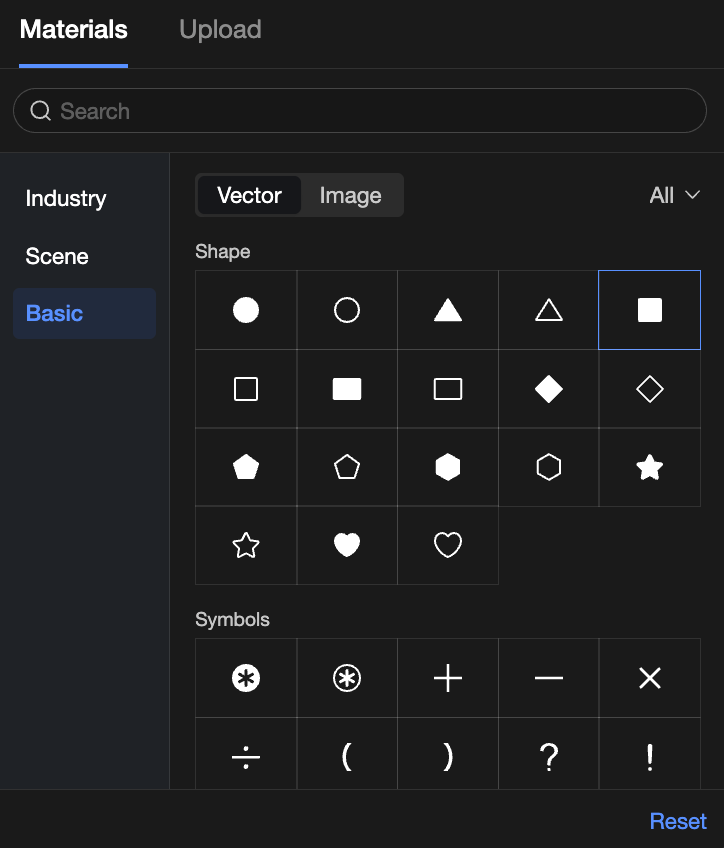Image resolution: width=724 pixels, height=848 pixels.
Task: Select the Industry category
Action: [x=66, y=198]
